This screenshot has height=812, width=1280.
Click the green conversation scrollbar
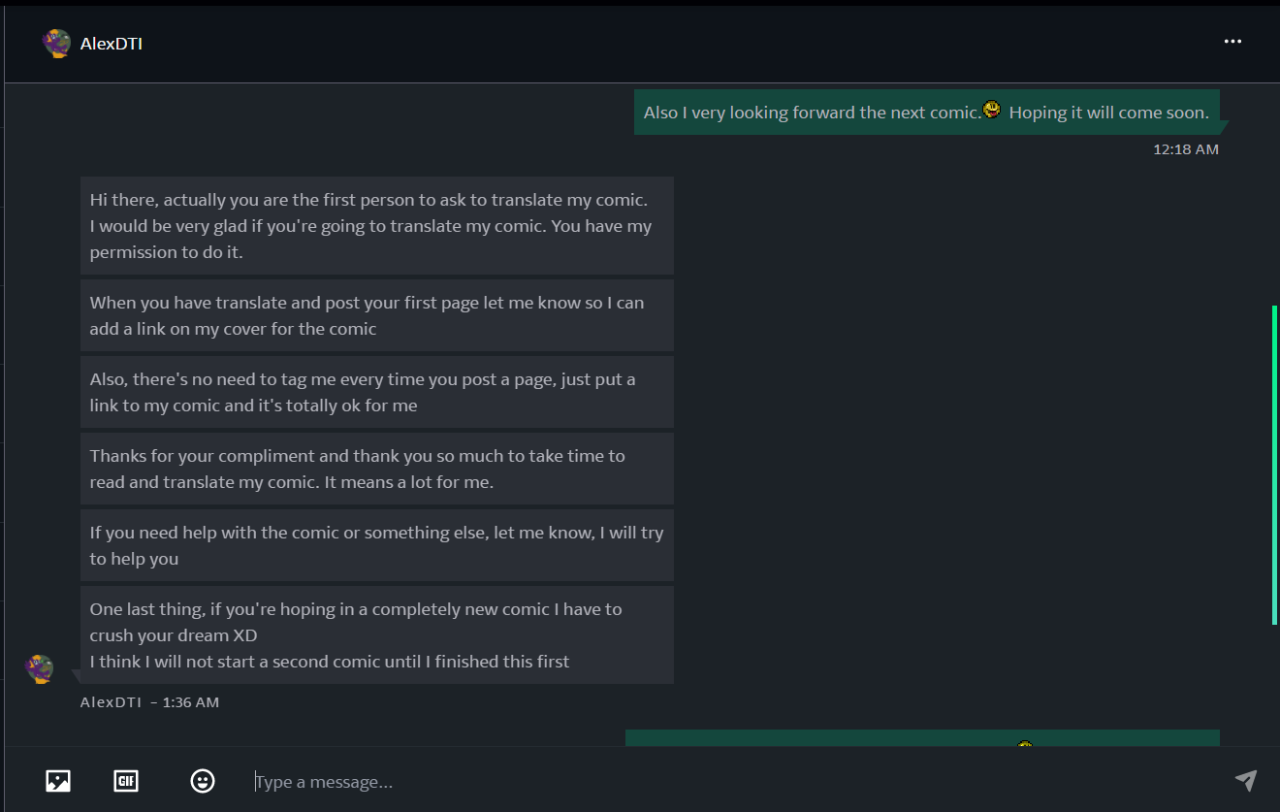point(1274,464)
